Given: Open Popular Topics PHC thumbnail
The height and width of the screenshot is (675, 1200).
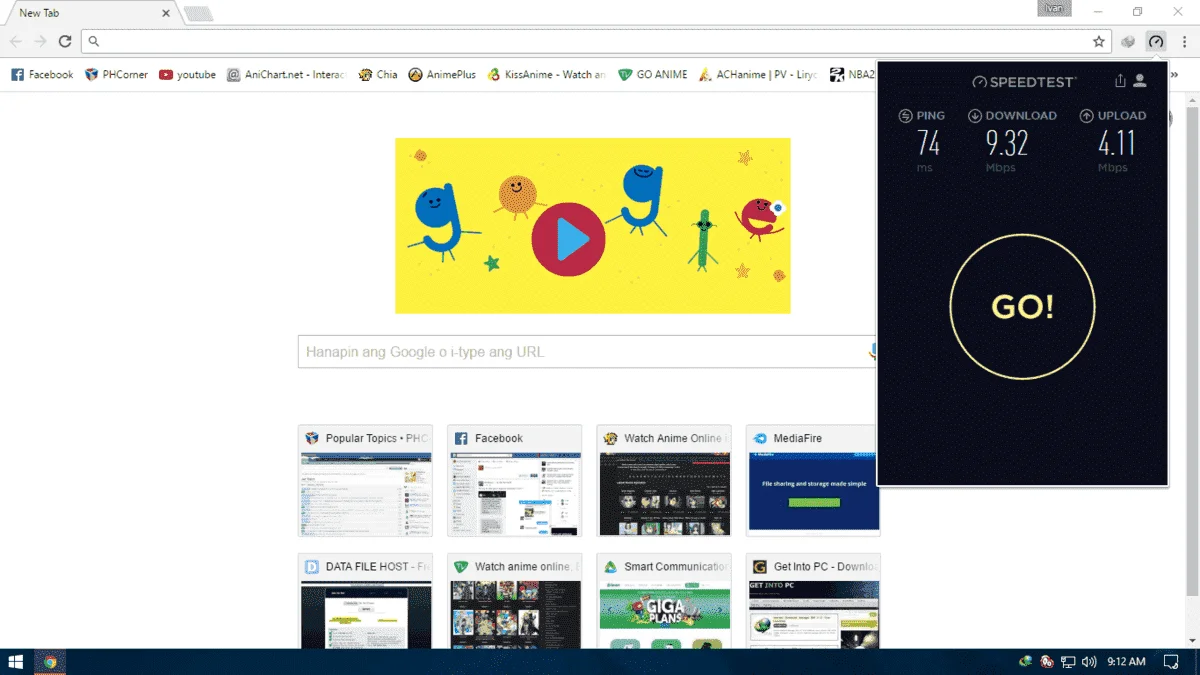Looking at the screenshot, I should (366, 481).
